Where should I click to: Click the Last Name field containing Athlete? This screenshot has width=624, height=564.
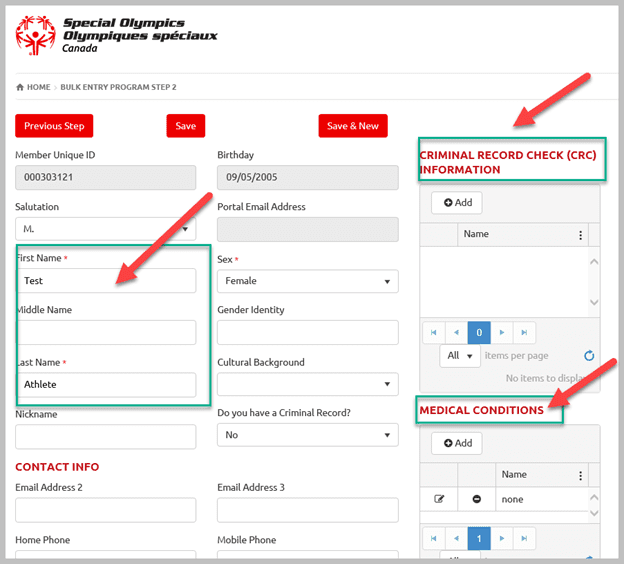click(x=107, y=384)
